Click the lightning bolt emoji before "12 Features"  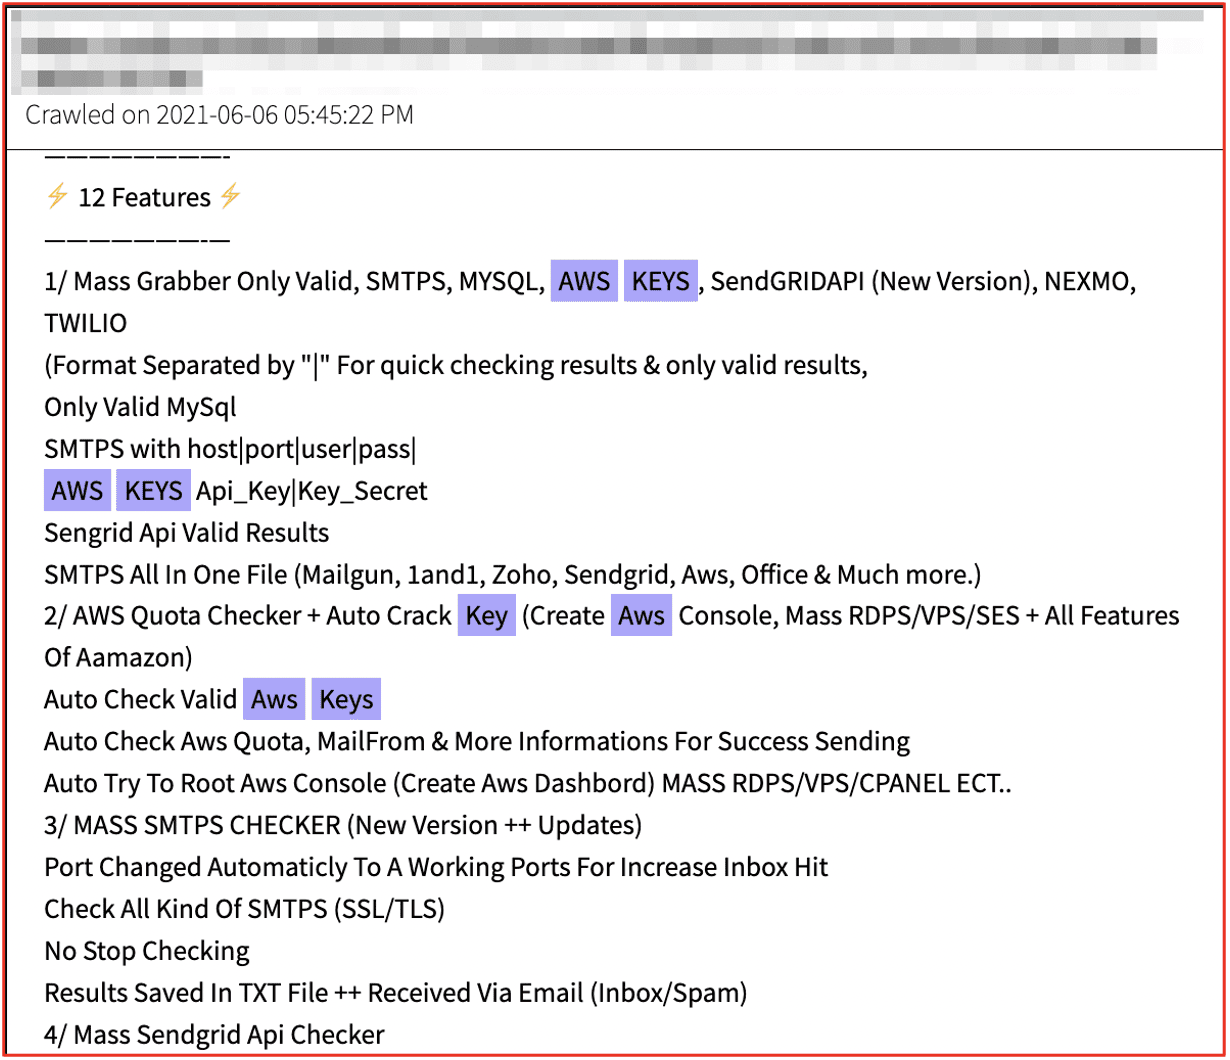click(x=56, y=197)
